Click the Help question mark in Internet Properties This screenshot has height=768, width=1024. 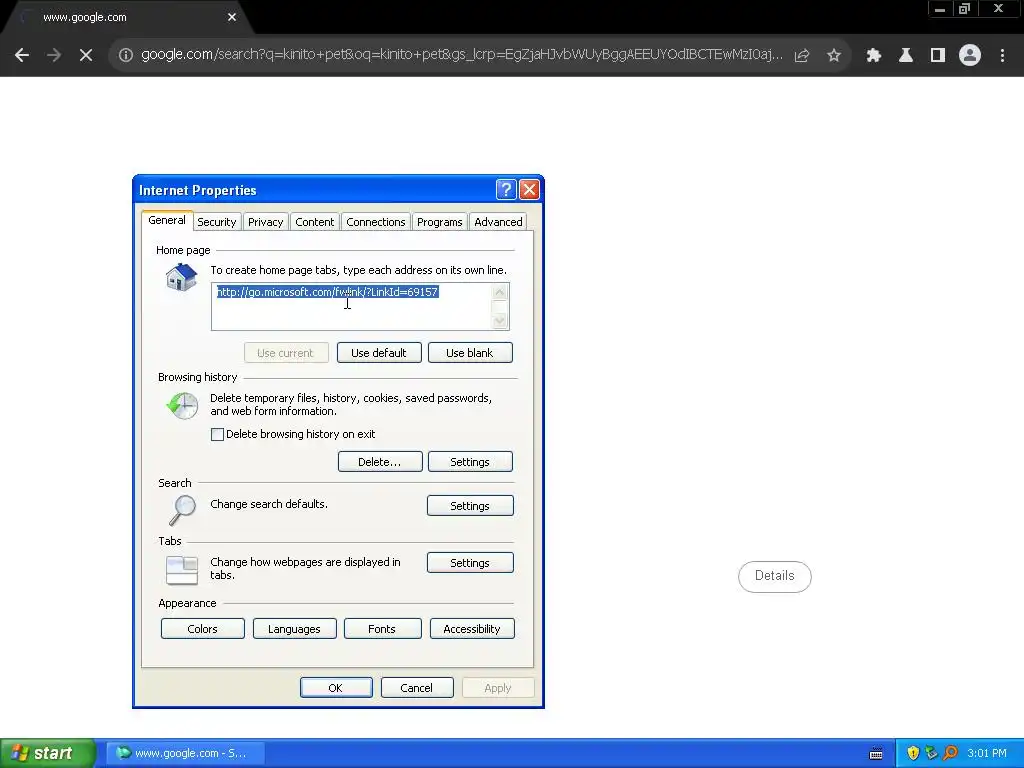click(x=506, y=190)
